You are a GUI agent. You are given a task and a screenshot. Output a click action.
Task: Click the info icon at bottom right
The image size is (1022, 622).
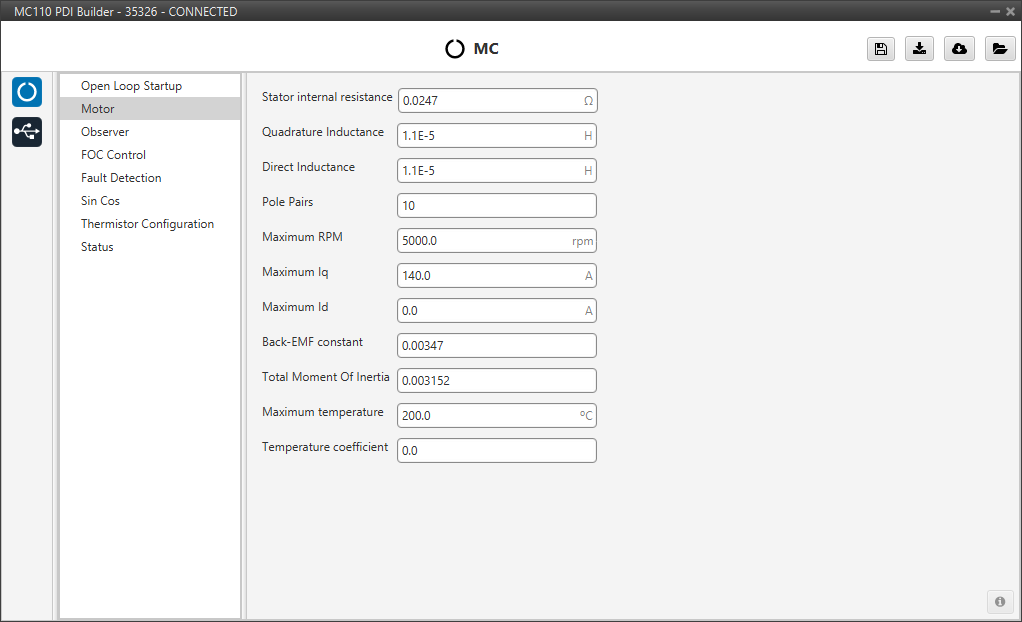click(x=999, y=601)
